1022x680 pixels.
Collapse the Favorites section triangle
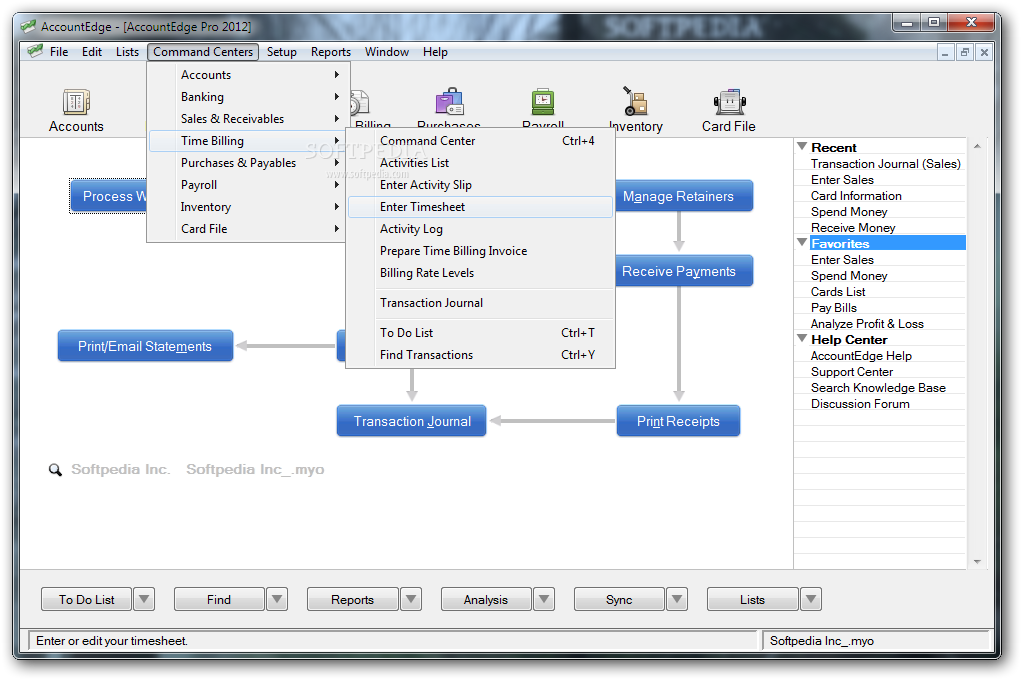pos(802,243)
